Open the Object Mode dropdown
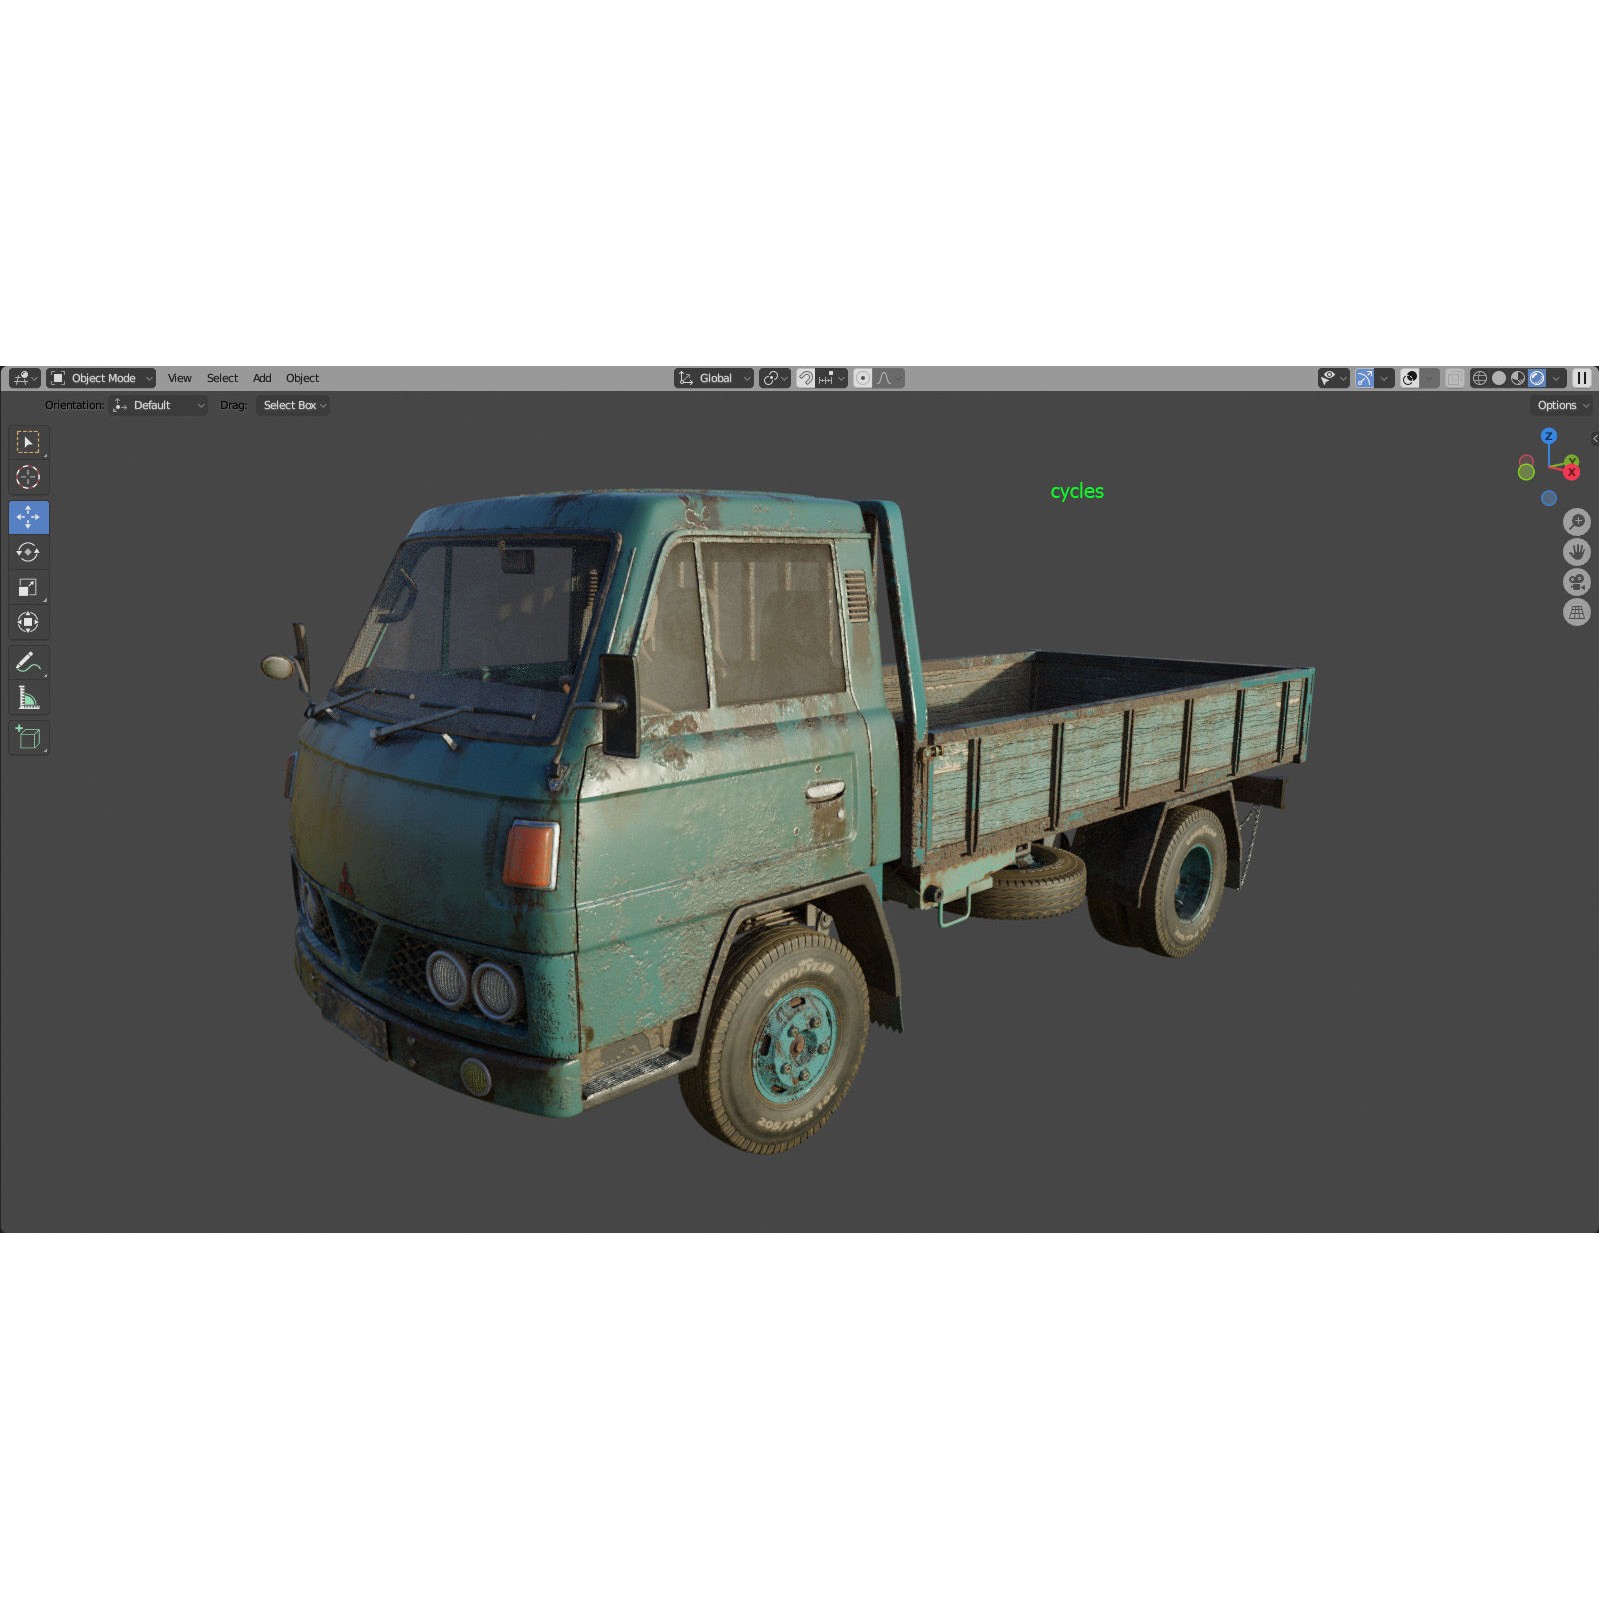The width and height of the screenshot is (1599, 1599). click(x=101, y=378)
